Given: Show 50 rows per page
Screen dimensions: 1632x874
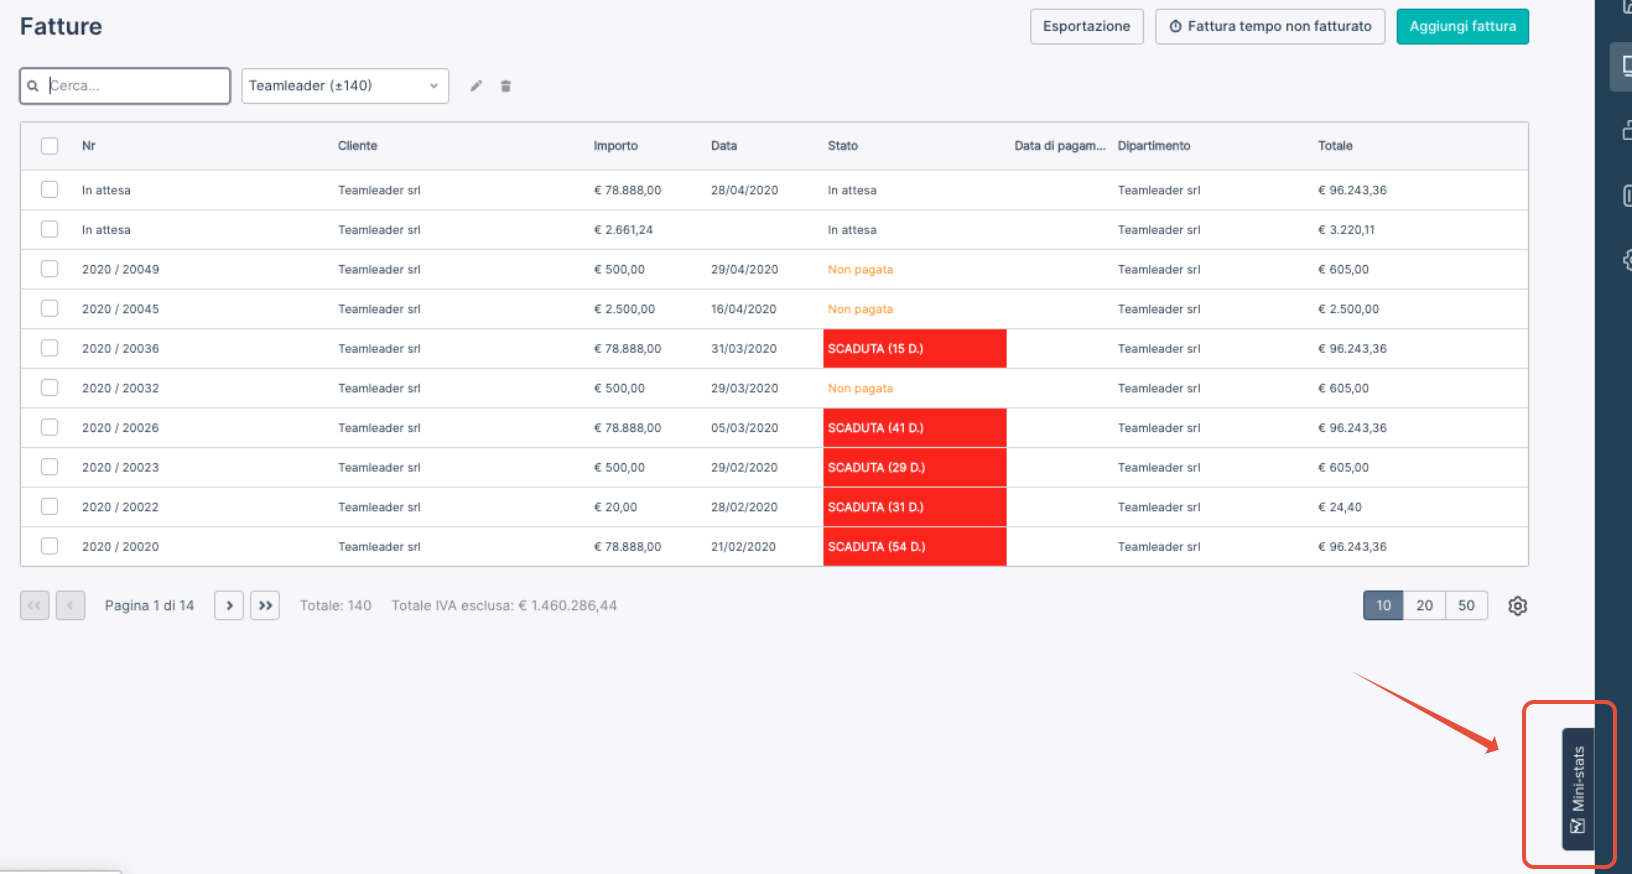Looking at the screenshot, I should click(x=1466, y=606).
